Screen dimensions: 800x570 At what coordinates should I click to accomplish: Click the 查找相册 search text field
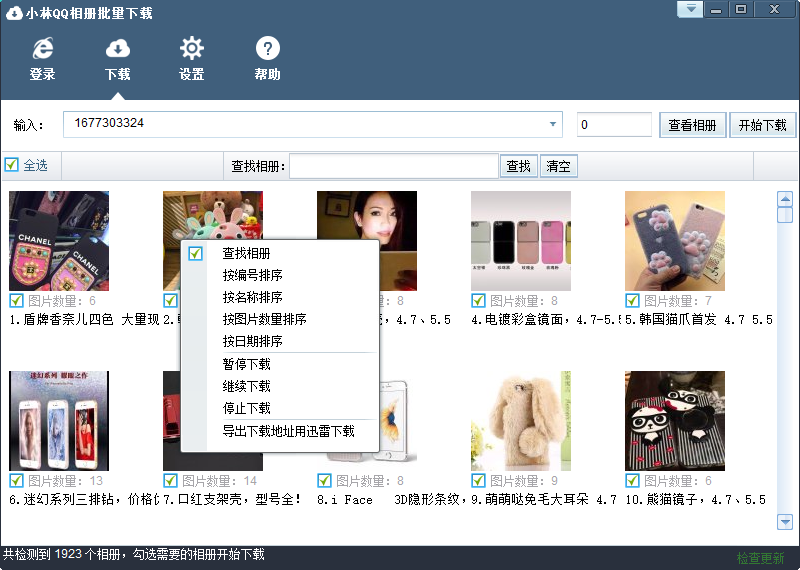[393, 166]
